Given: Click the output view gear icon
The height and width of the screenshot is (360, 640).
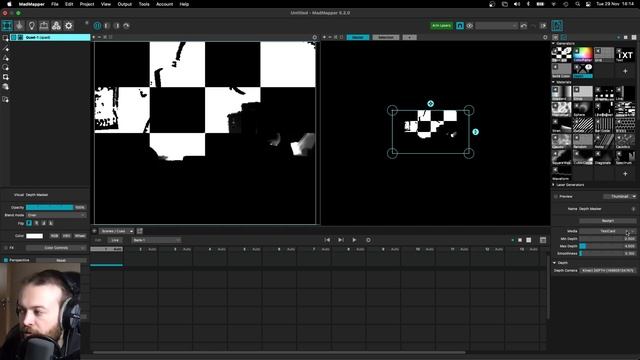Looking at the screenshot, I should [545, 37].
